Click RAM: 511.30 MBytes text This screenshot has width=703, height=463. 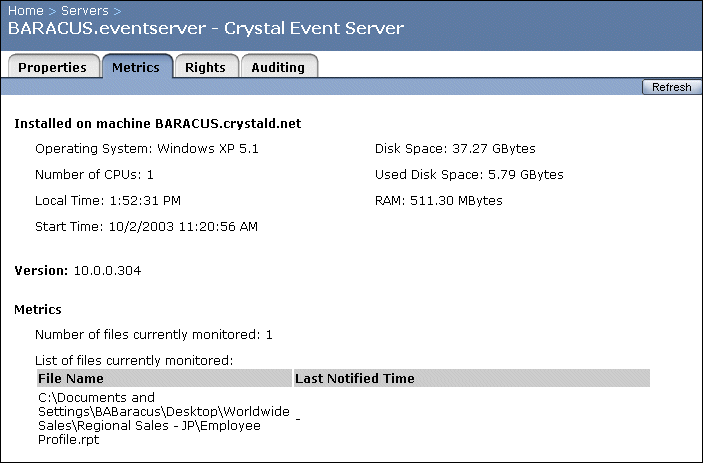click(438, 200)
